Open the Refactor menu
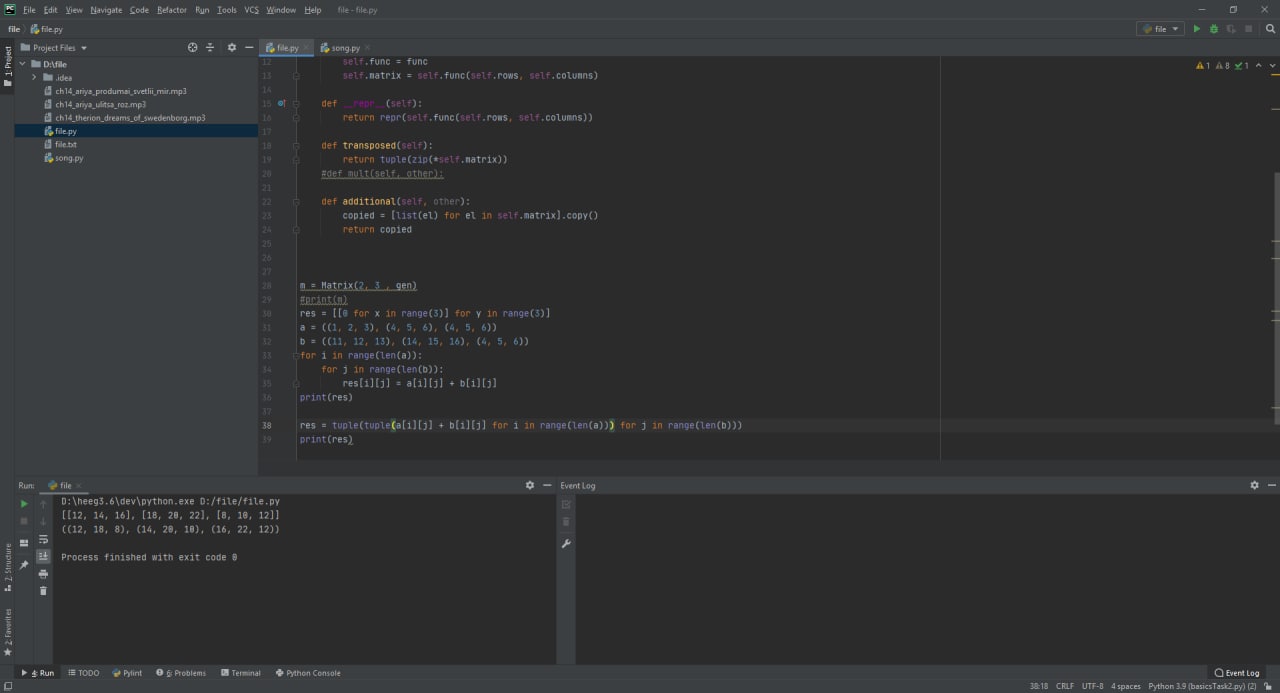1280x693 pixels. pyautogui.click(x=172, y=10)
